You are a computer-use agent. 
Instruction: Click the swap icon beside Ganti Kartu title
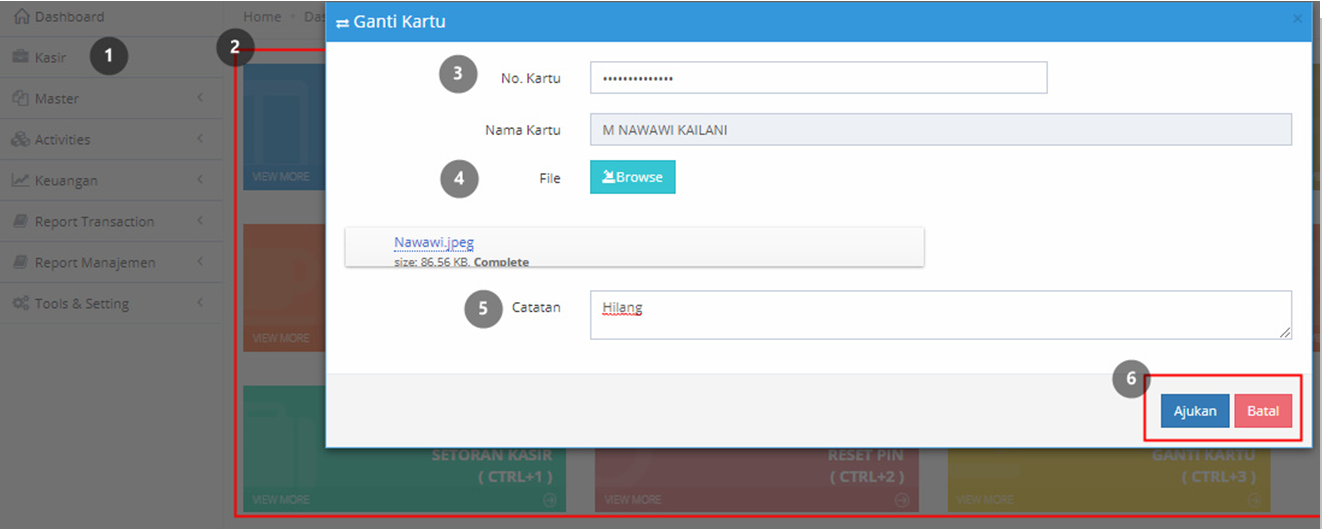click(x=343, y=22)
